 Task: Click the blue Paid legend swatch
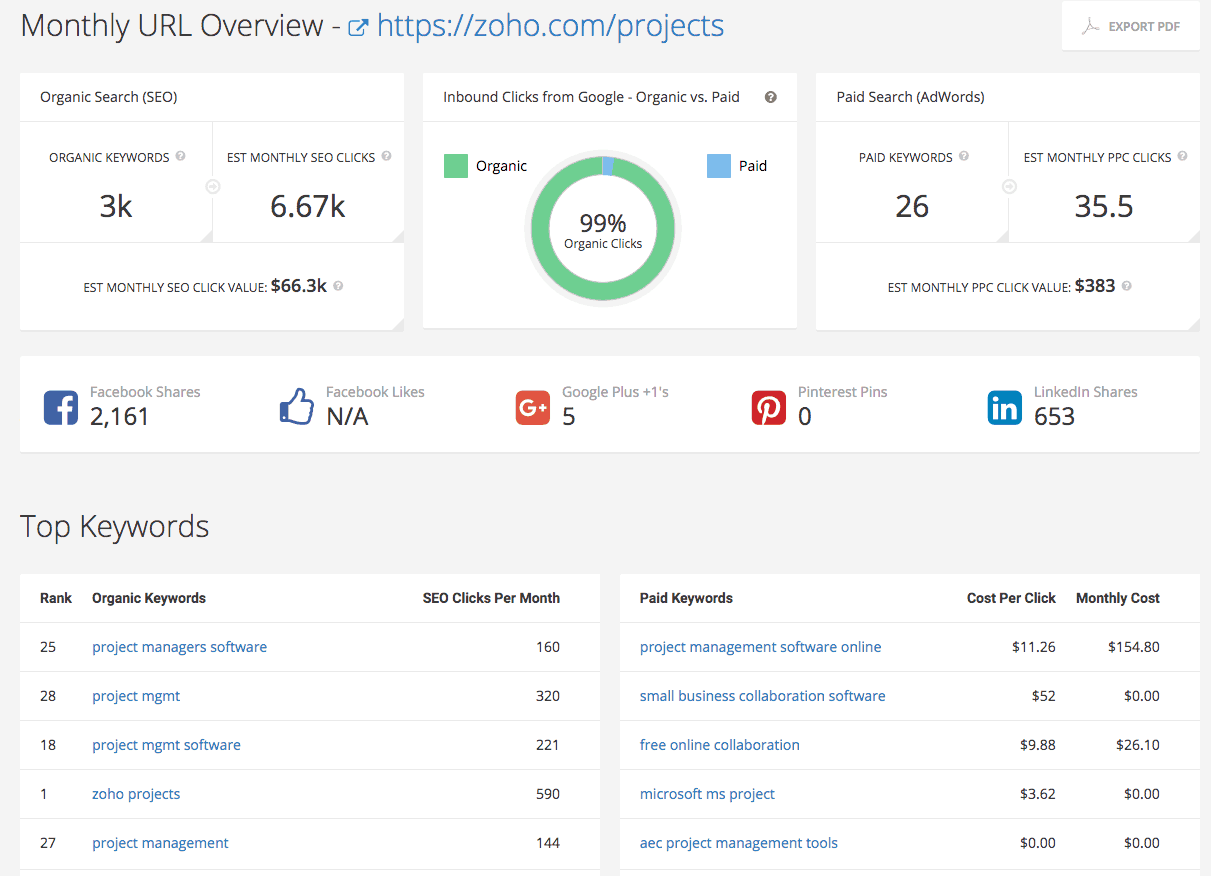719,166
